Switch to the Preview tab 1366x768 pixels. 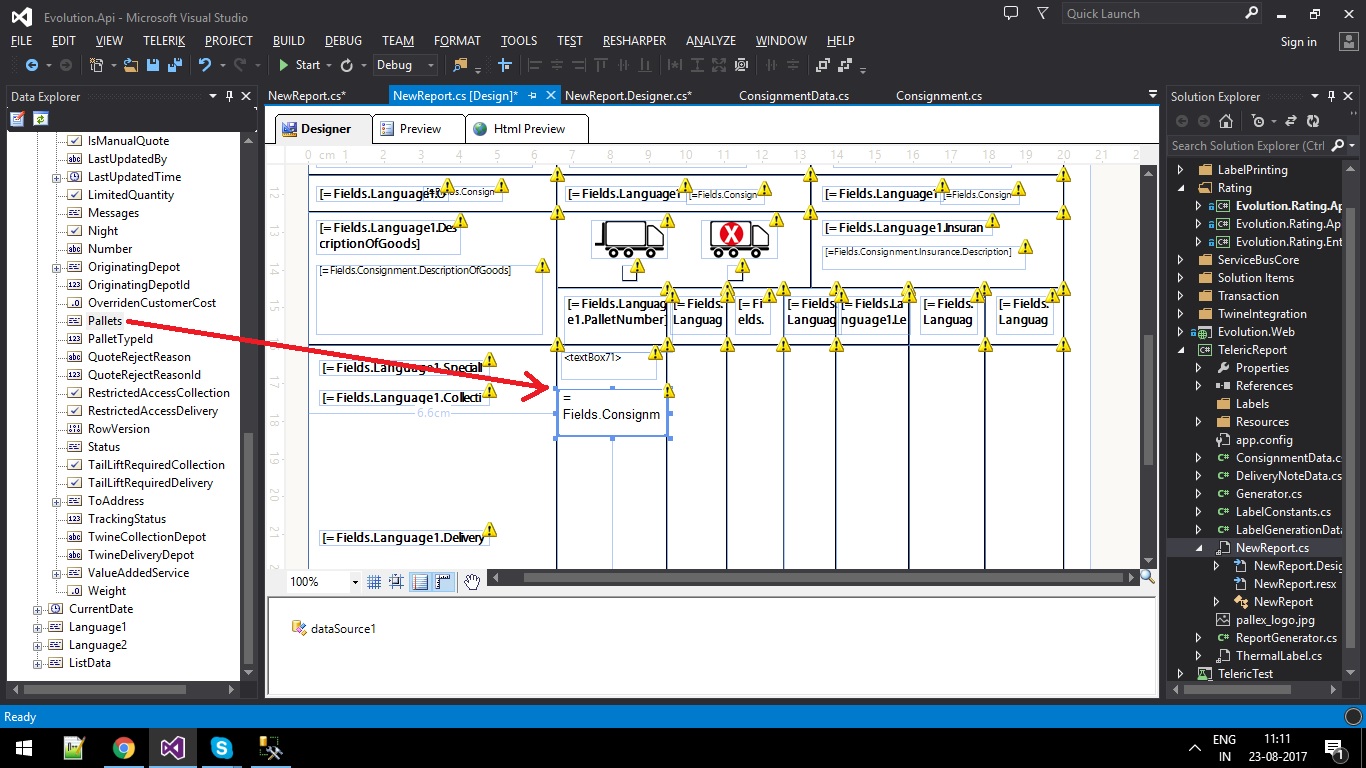tap(419, 129)
